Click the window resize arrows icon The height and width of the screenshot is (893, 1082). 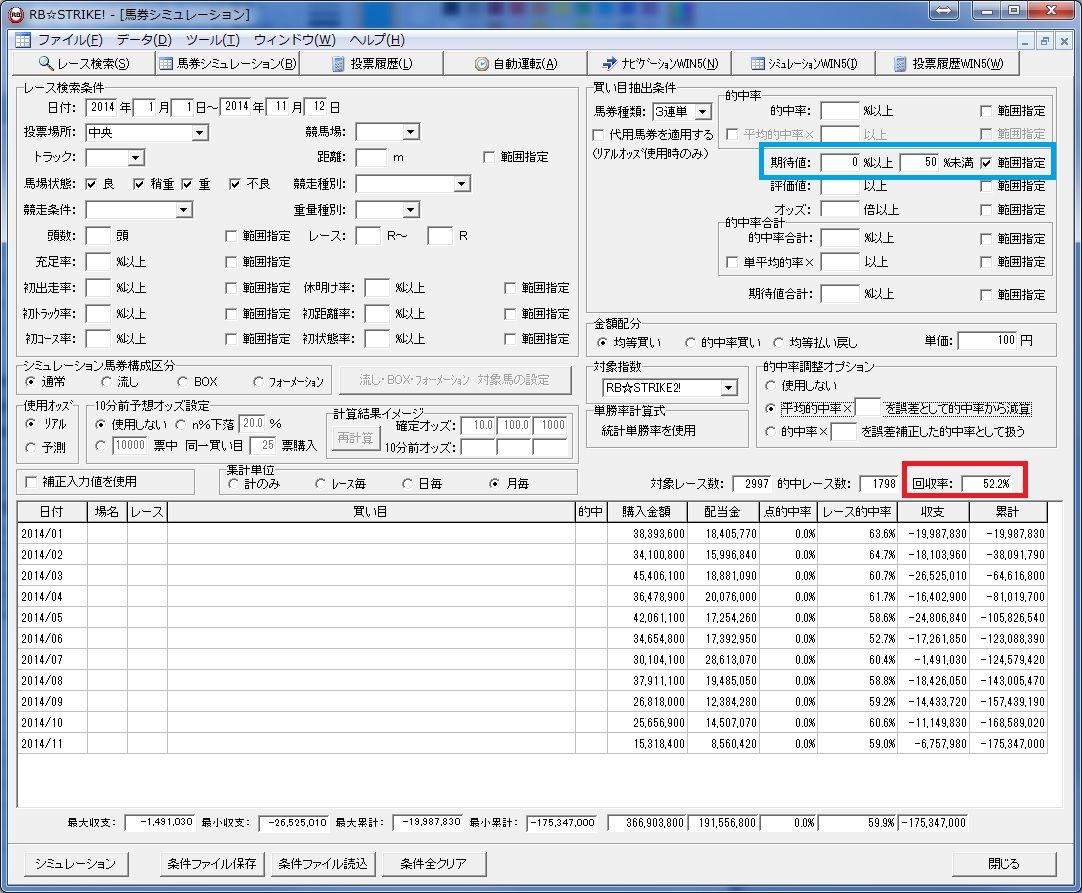click(x=944, y=10)
